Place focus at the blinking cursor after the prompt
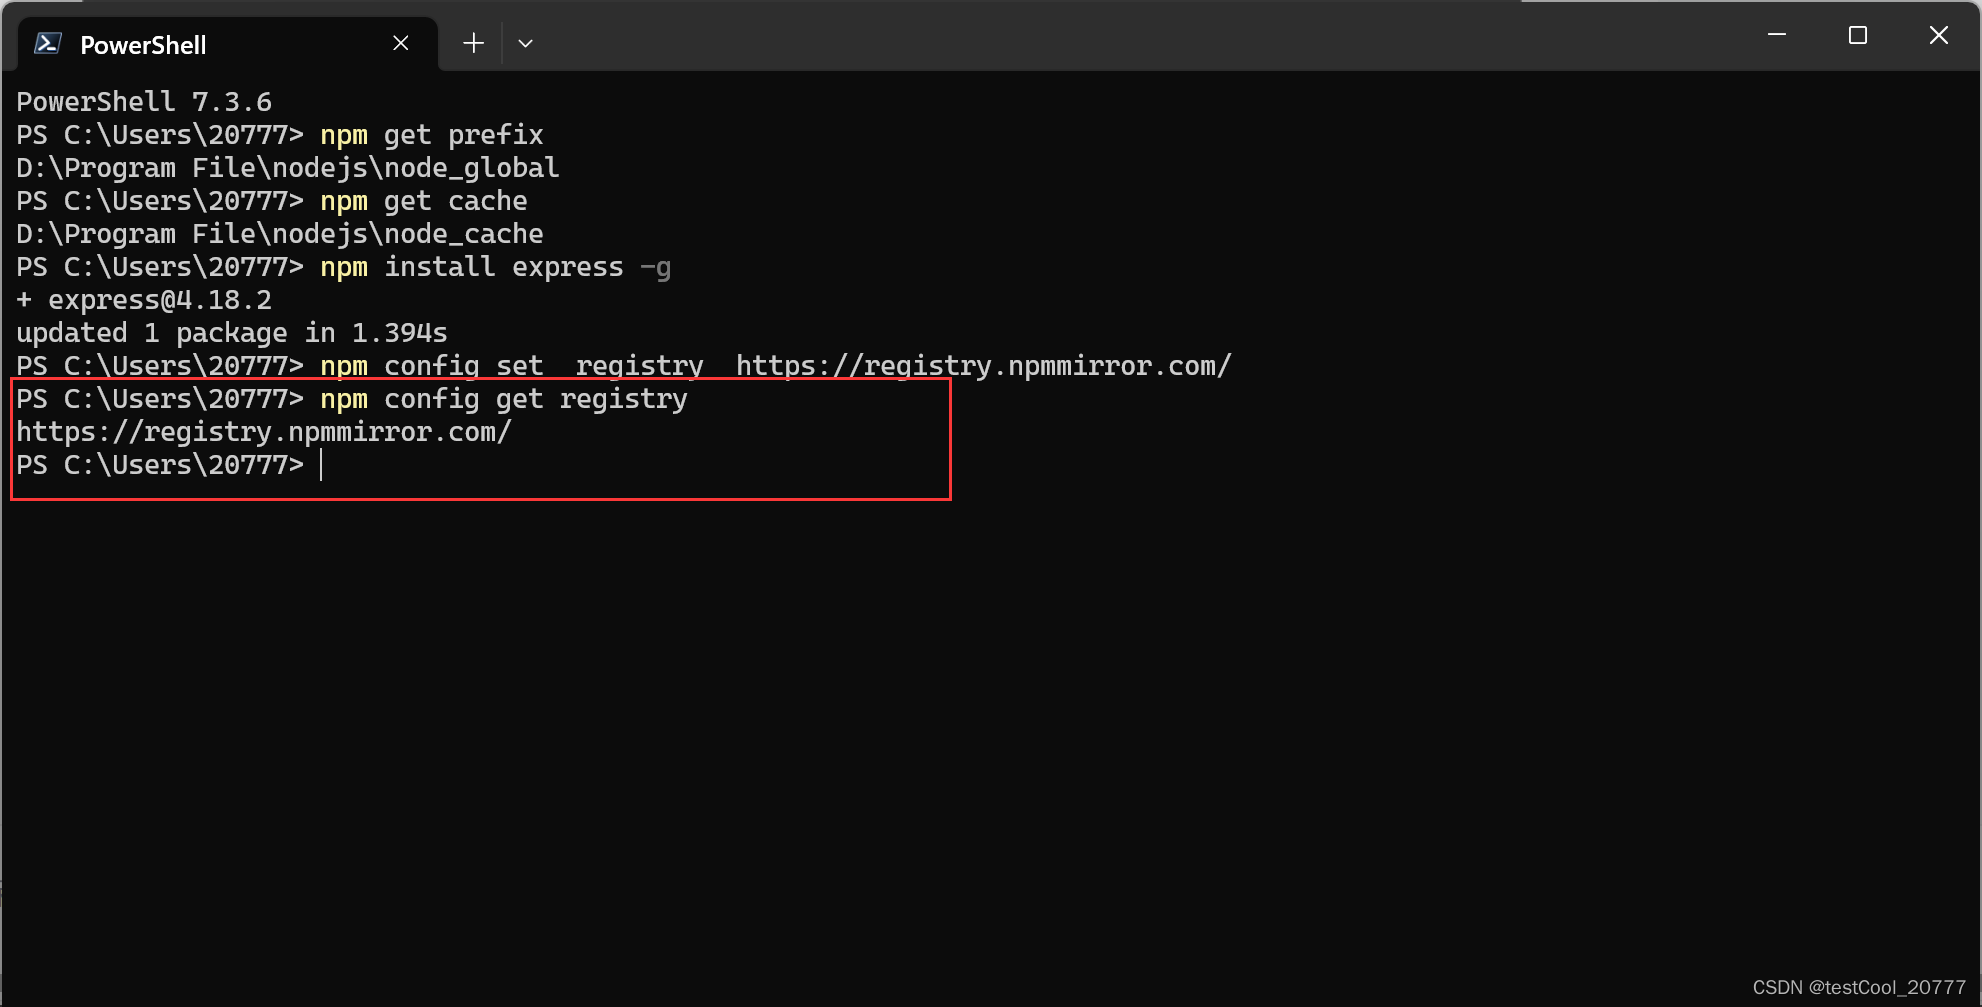The image size is (1982, 1007). click(322, 464)
